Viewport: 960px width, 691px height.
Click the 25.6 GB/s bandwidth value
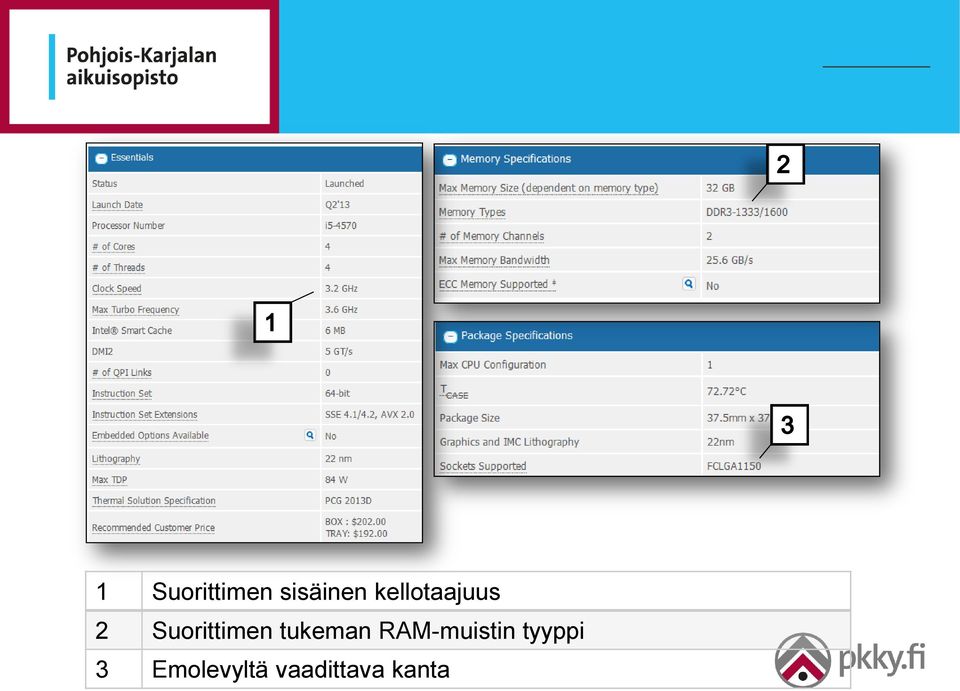point(729,261)
